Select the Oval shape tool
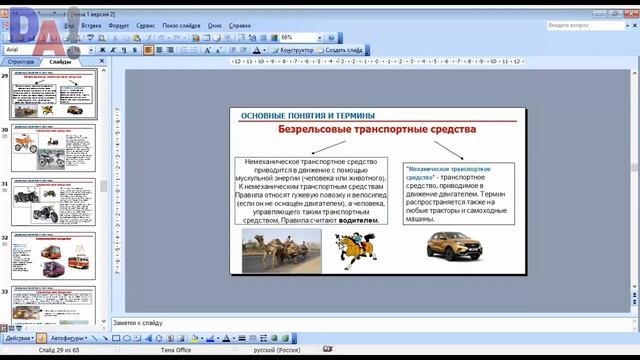This screenshot has height=360, width=640. (127, 338)
